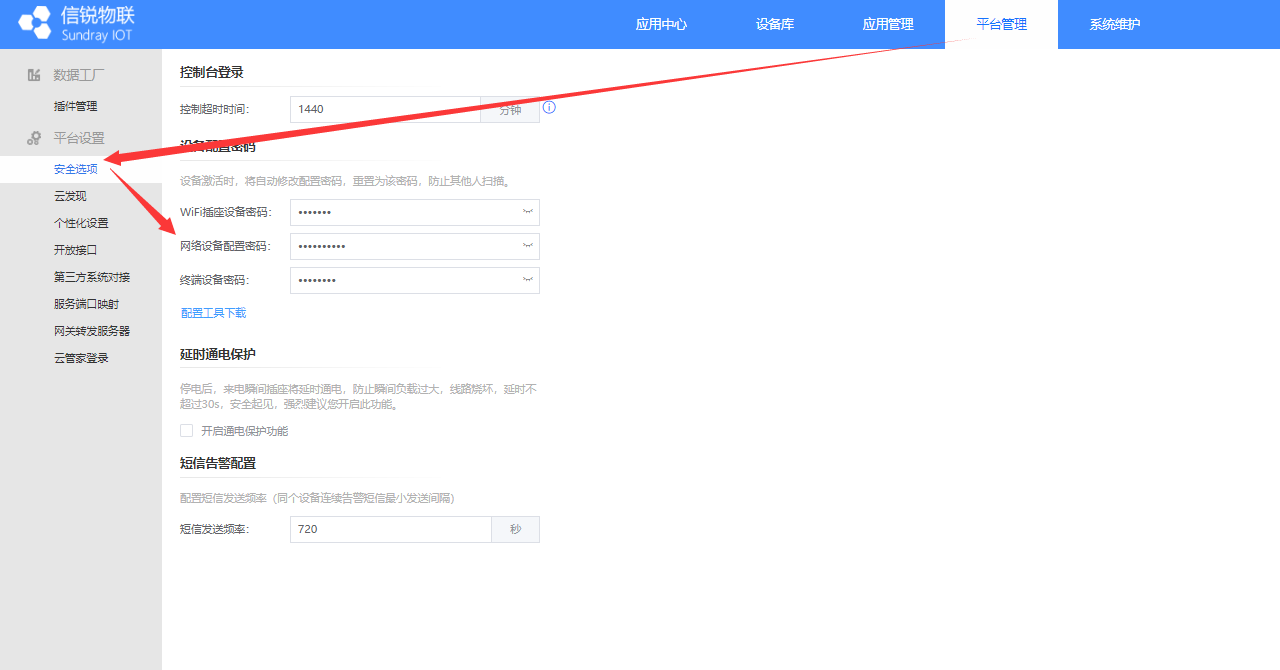Open 云发现 sidebar item
The height and width of the screenshot is (670, 1280).
tap(70, 196)
